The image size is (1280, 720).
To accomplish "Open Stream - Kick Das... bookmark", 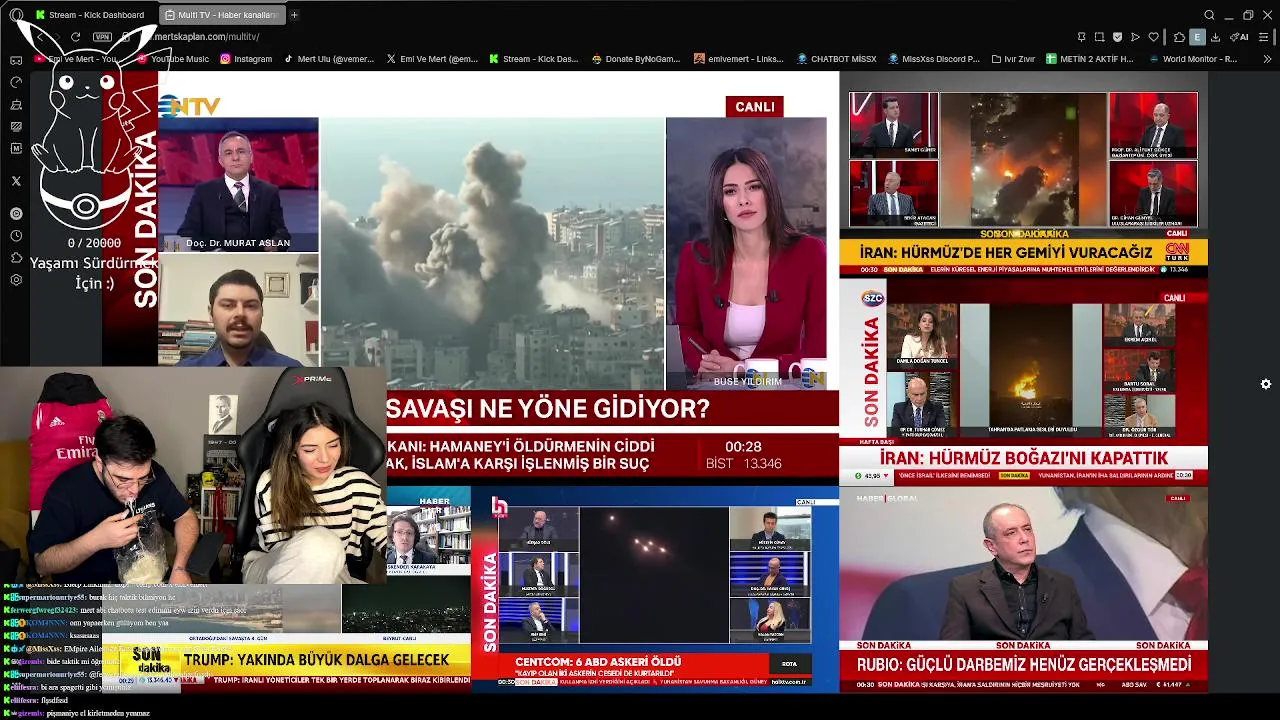I will tap(534, 59).
